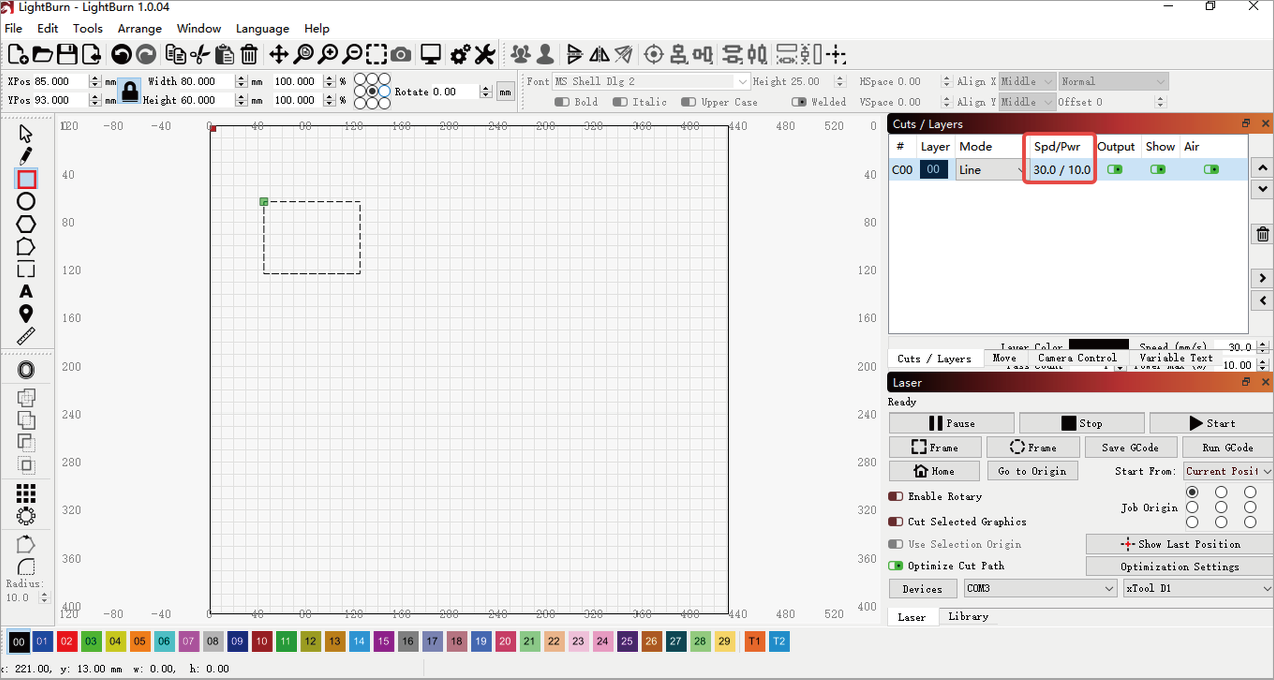1274x680 pixels.
Task: Open Align X Middle dropdown
Action: [x=1027, y=82]
